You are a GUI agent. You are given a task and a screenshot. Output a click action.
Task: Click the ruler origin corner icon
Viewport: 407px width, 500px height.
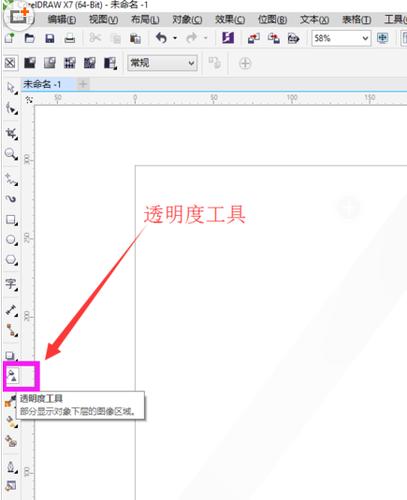click(x=29, y=100)
